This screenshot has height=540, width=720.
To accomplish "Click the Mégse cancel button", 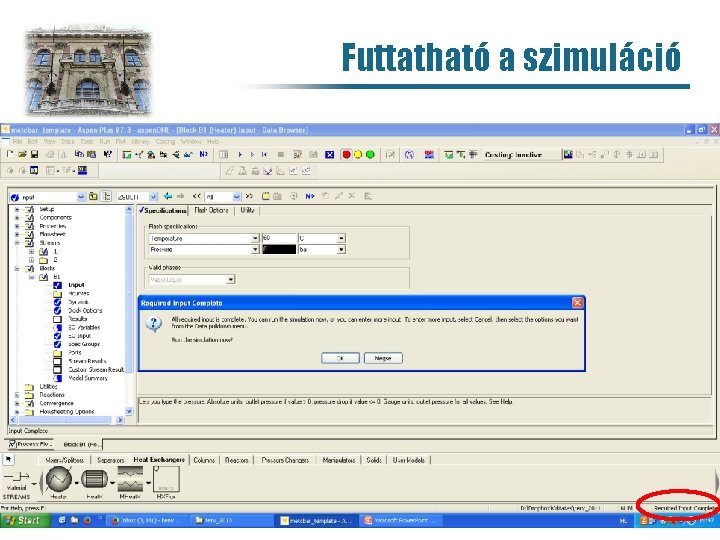I will [x=383, y=358].
